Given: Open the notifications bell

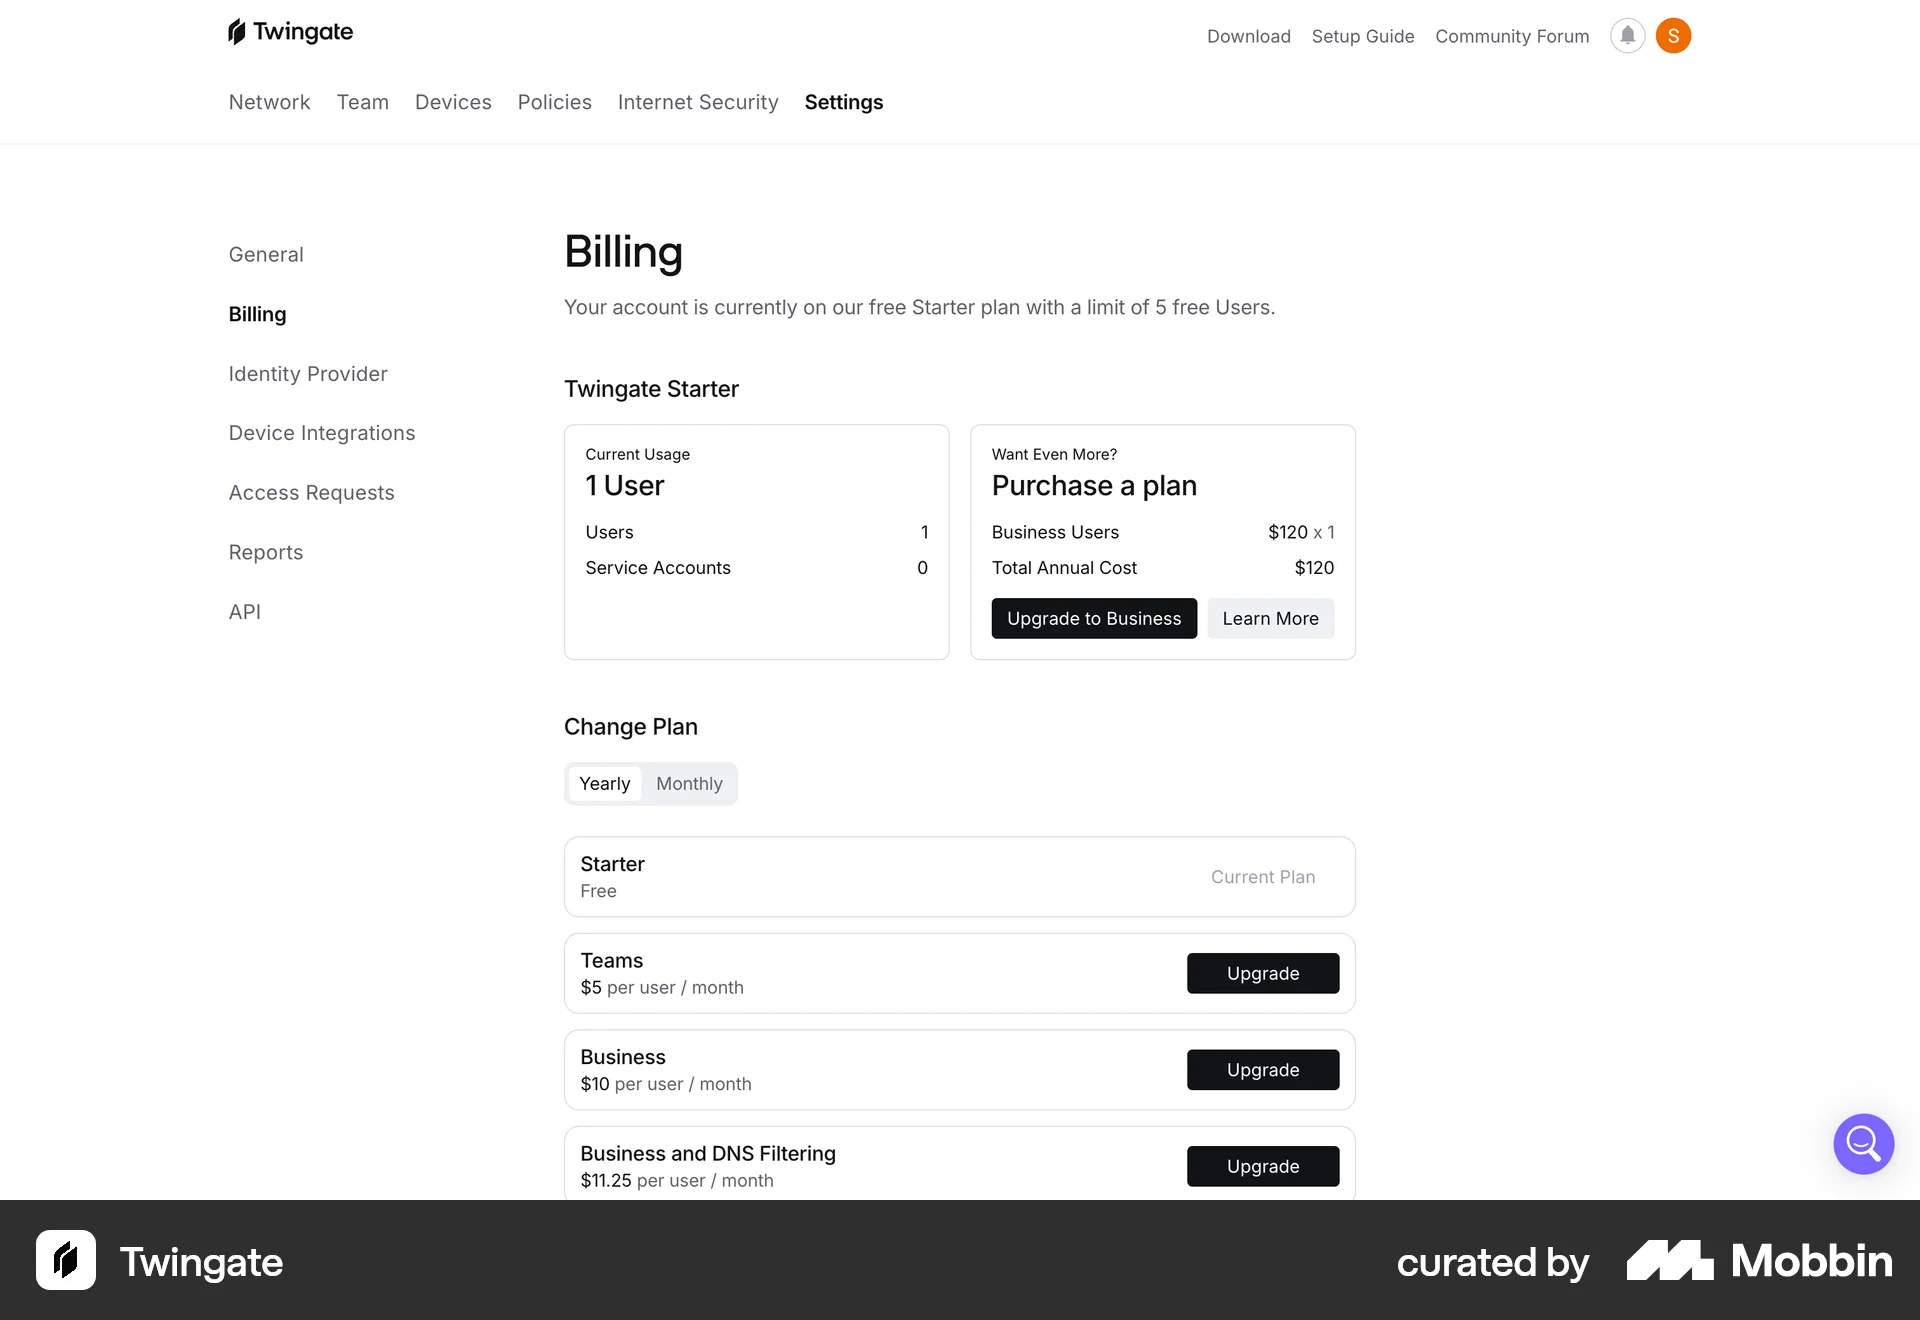Looking at the screenshot, I should tap(1627, 35).
